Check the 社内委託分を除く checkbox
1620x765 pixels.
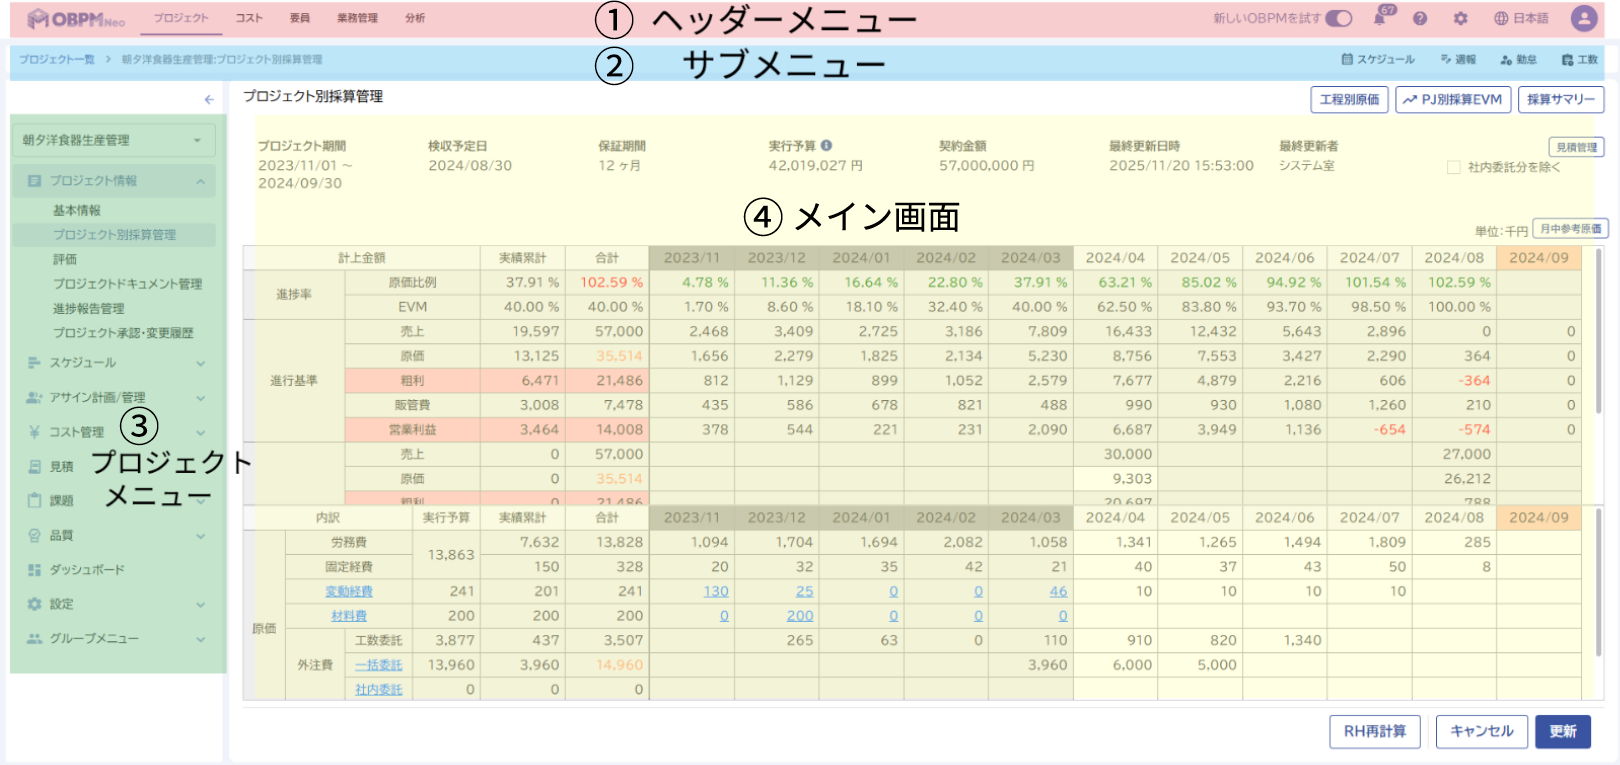1454,167
